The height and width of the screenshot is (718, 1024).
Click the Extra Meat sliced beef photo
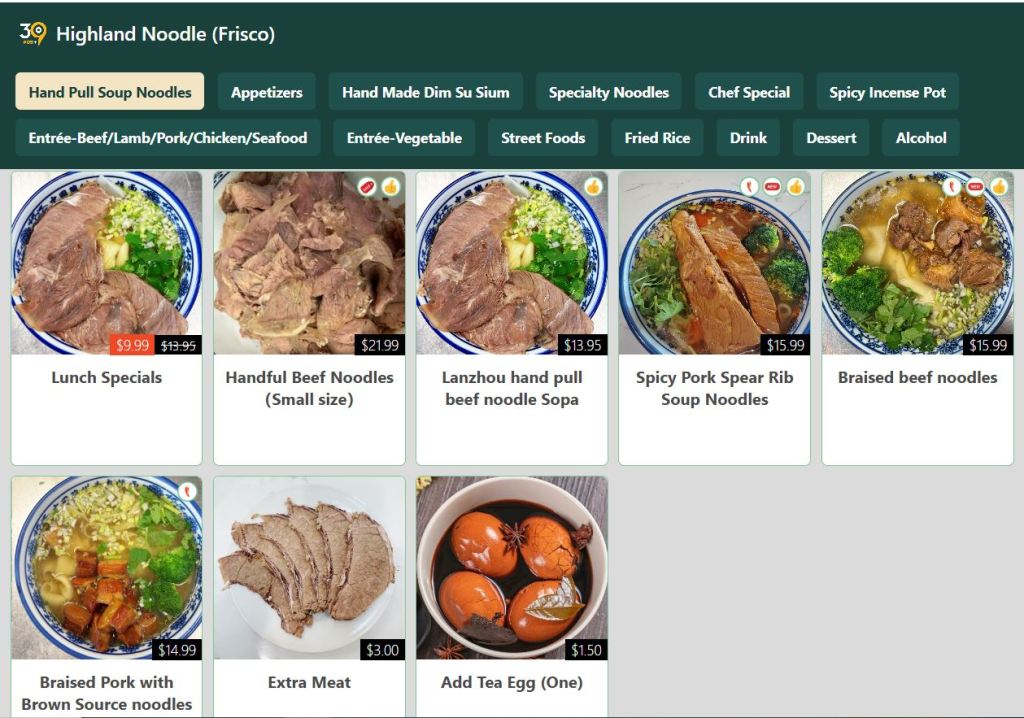pos(310,568)
